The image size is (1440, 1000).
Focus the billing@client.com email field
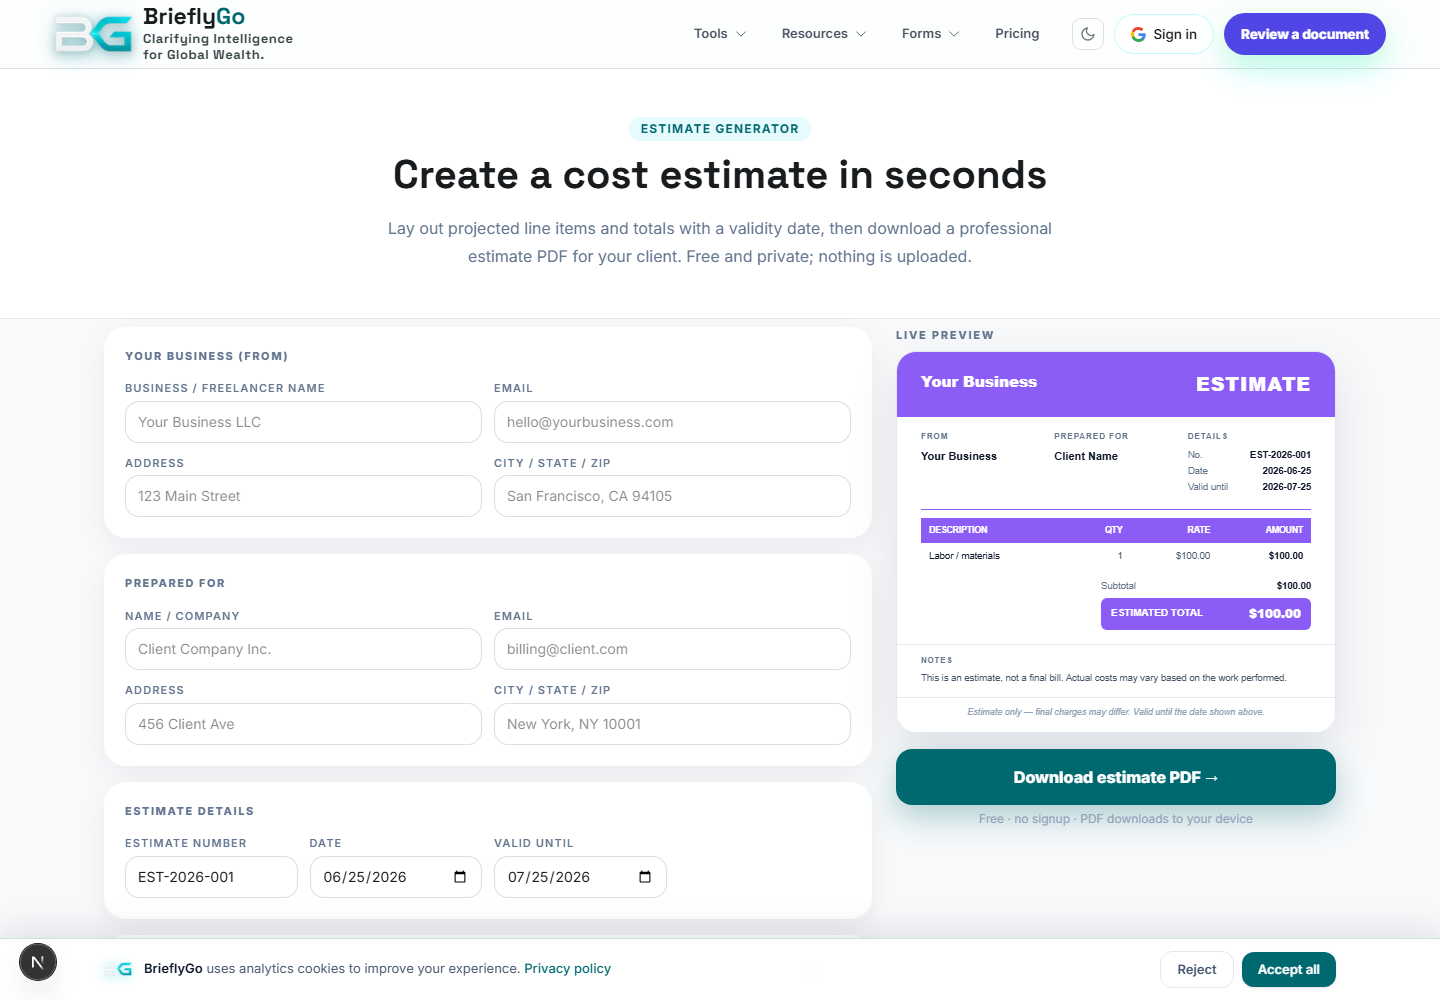672,649
